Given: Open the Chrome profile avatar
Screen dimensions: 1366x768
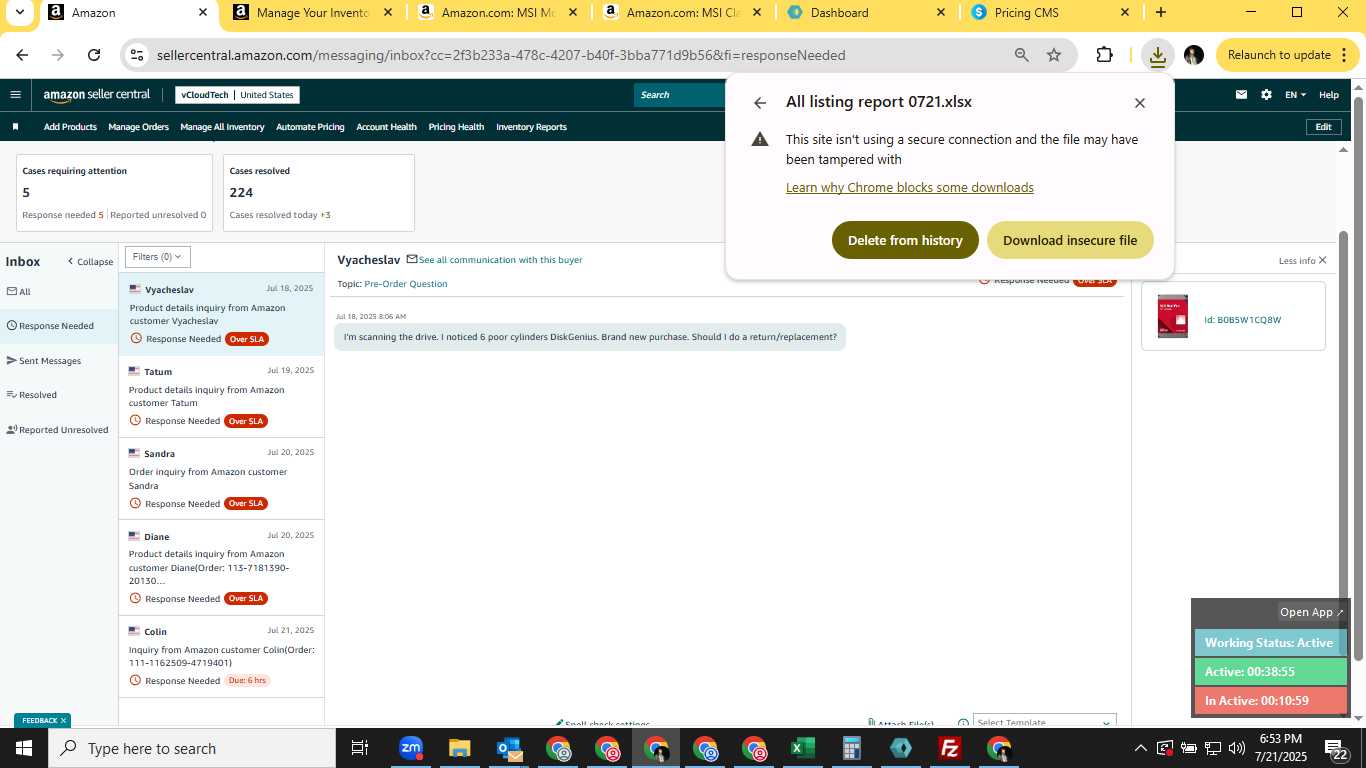Looking at the screenshot, I should (1194, 55).
